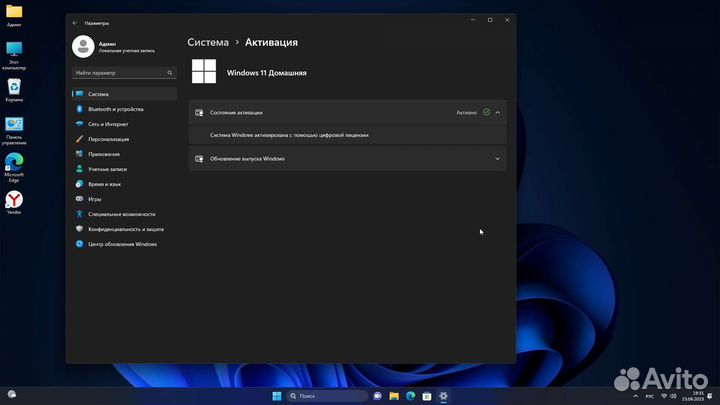The height and width of the screenshot is (405, 720).
Task: Close the Параметры window
Action: pyautogui.click(x=507, y=20)
